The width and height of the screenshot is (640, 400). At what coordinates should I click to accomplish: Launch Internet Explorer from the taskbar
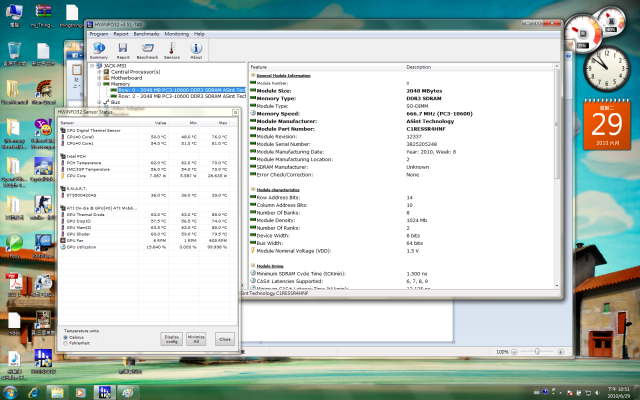[33, 393]
